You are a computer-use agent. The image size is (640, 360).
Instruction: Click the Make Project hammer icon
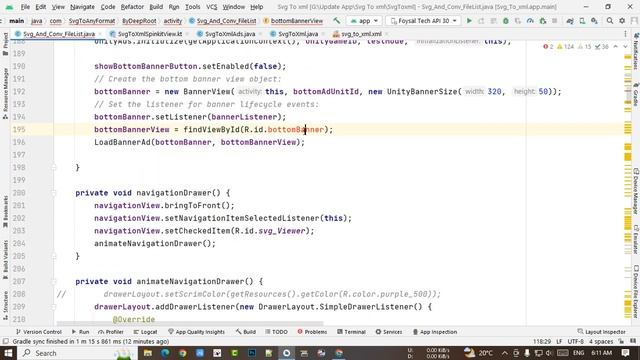click(336, 20)
